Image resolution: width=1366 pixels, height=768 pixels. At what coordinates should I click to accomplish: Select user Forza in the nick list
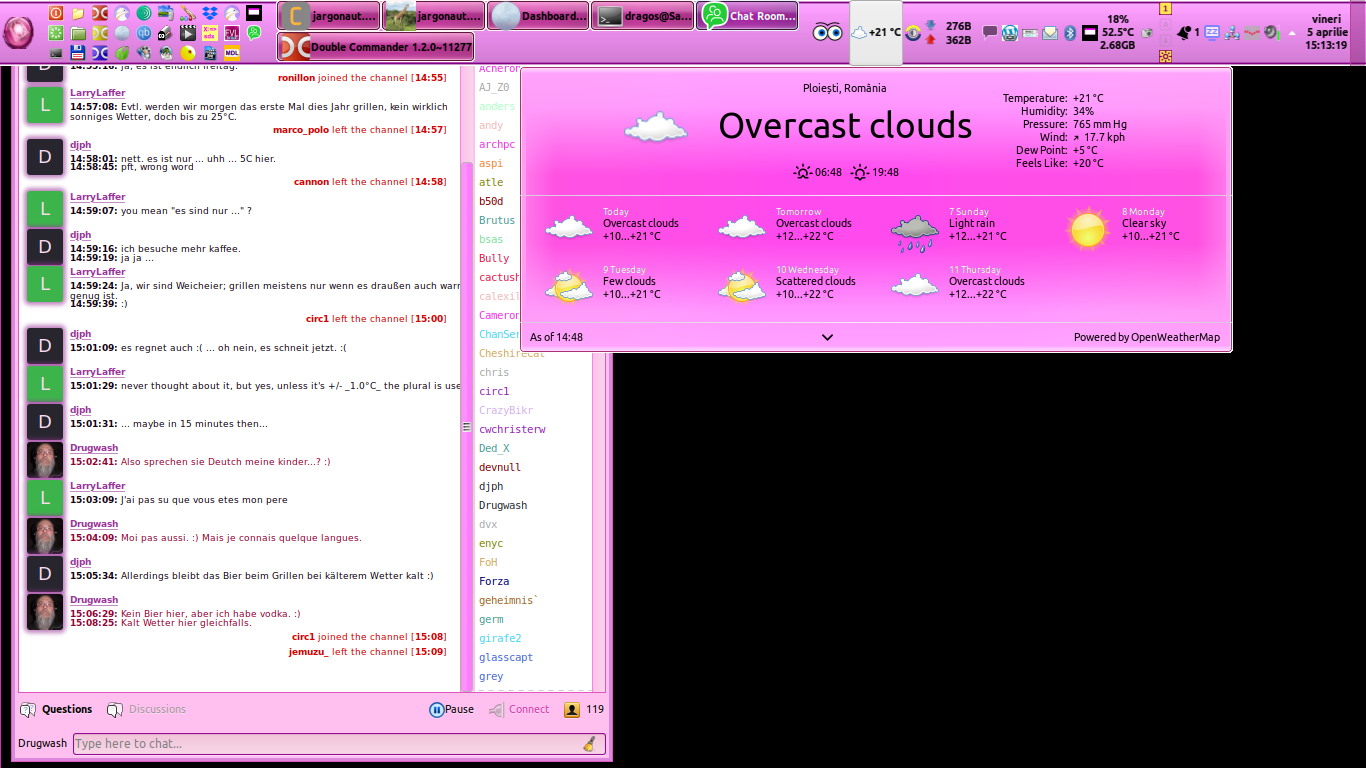point(494,581)
